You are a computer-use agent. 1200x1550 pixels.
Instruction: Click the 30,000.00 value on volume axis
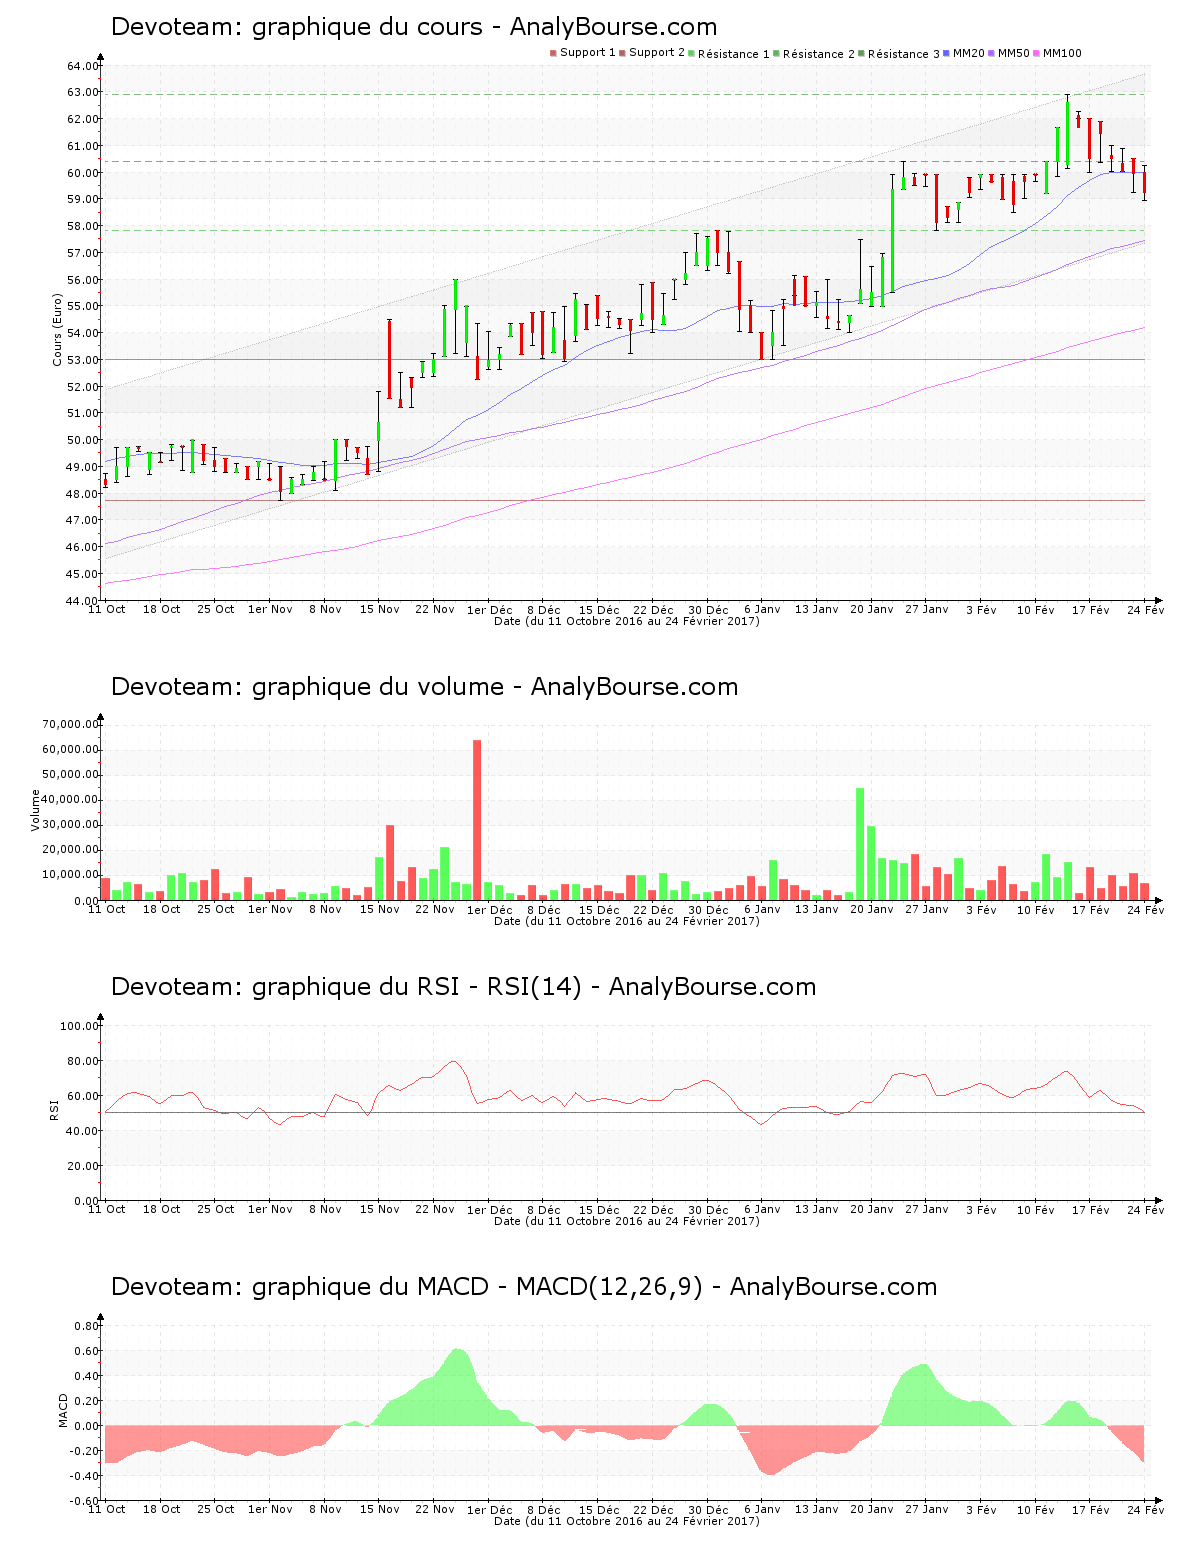point(70,825)
